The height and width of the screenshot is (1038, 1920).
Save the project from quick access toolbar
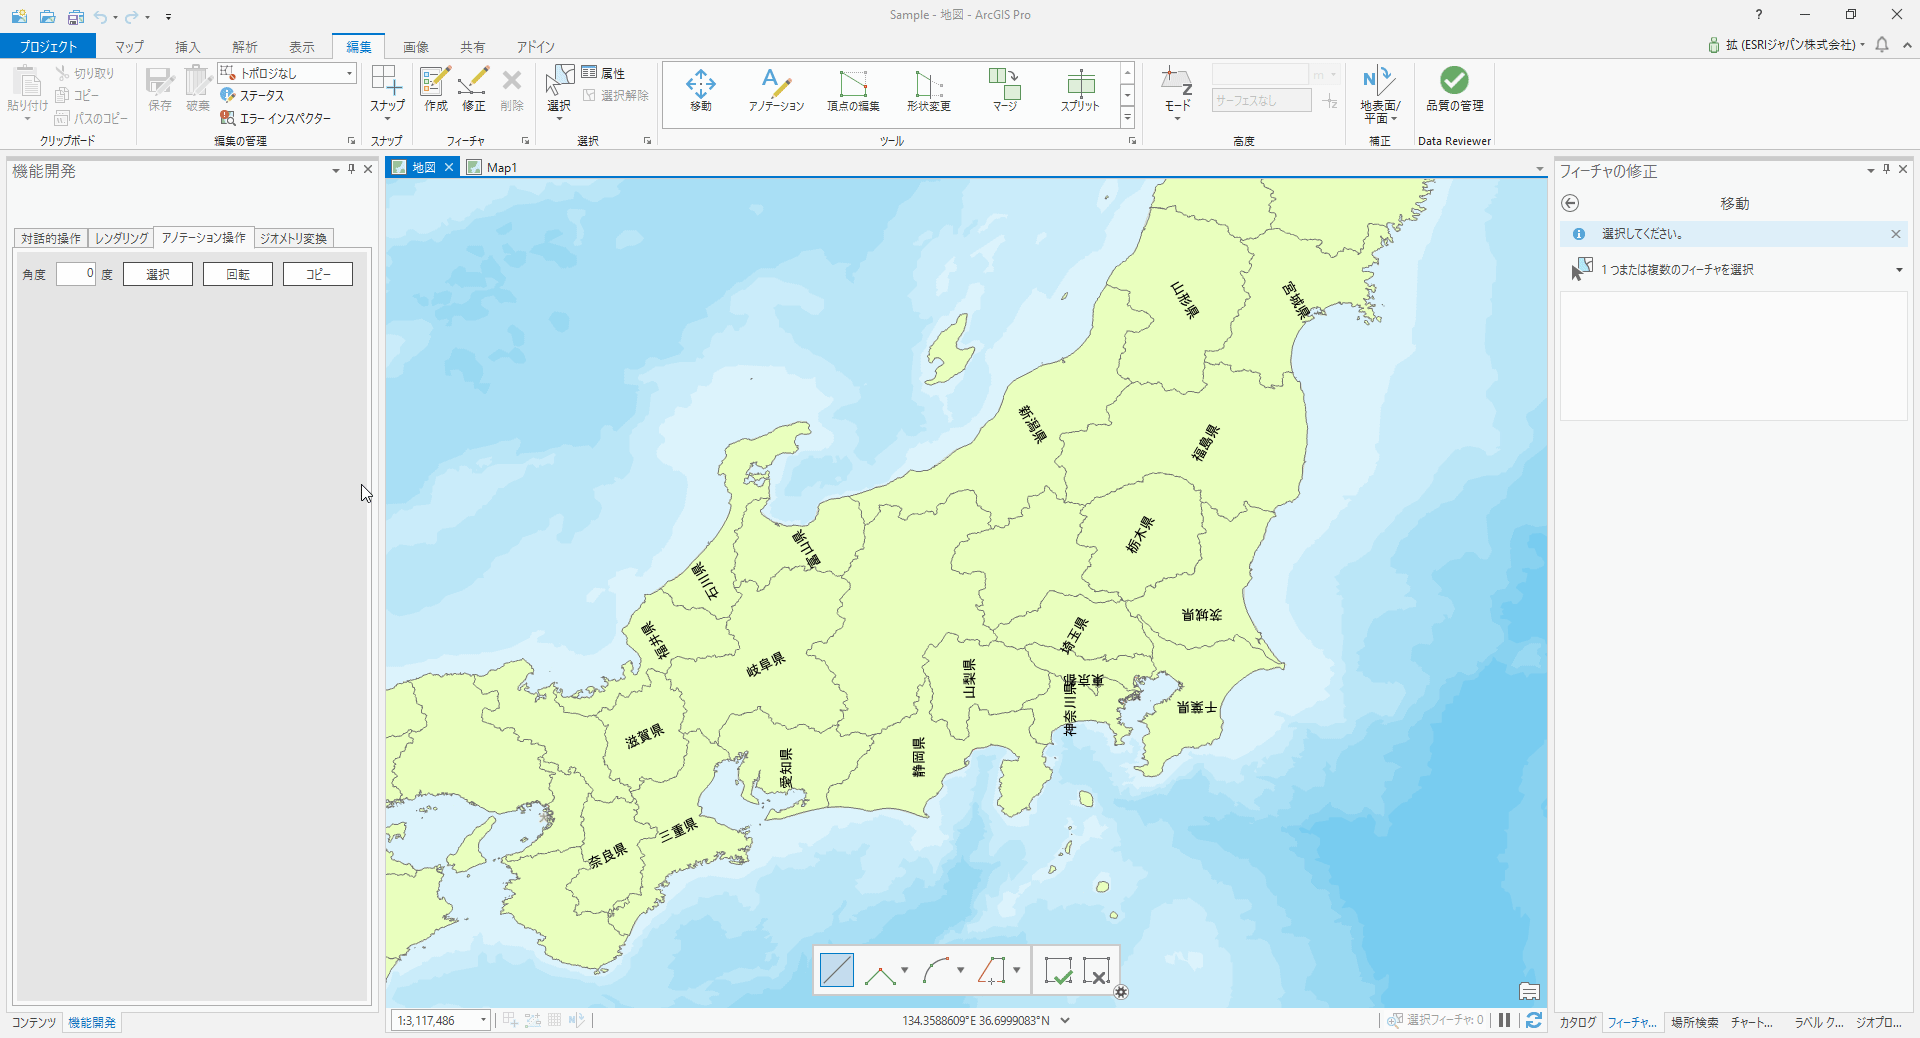point(75,16)
